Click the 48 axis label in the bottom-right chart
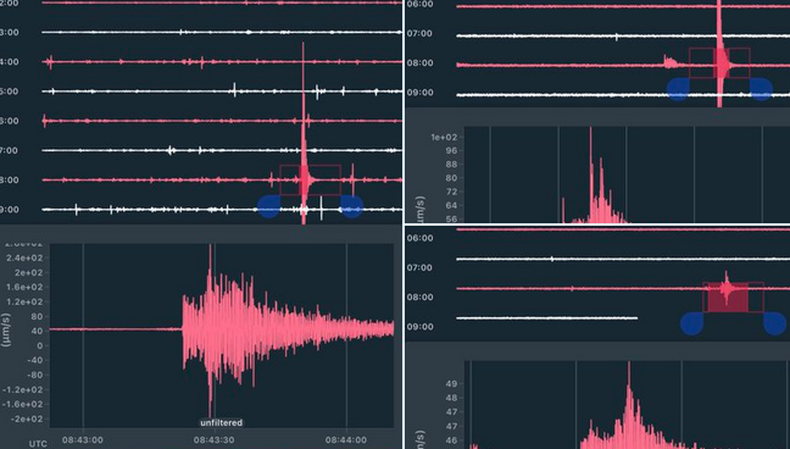Viewport: 790px width, 449px height. pos(451,398)
